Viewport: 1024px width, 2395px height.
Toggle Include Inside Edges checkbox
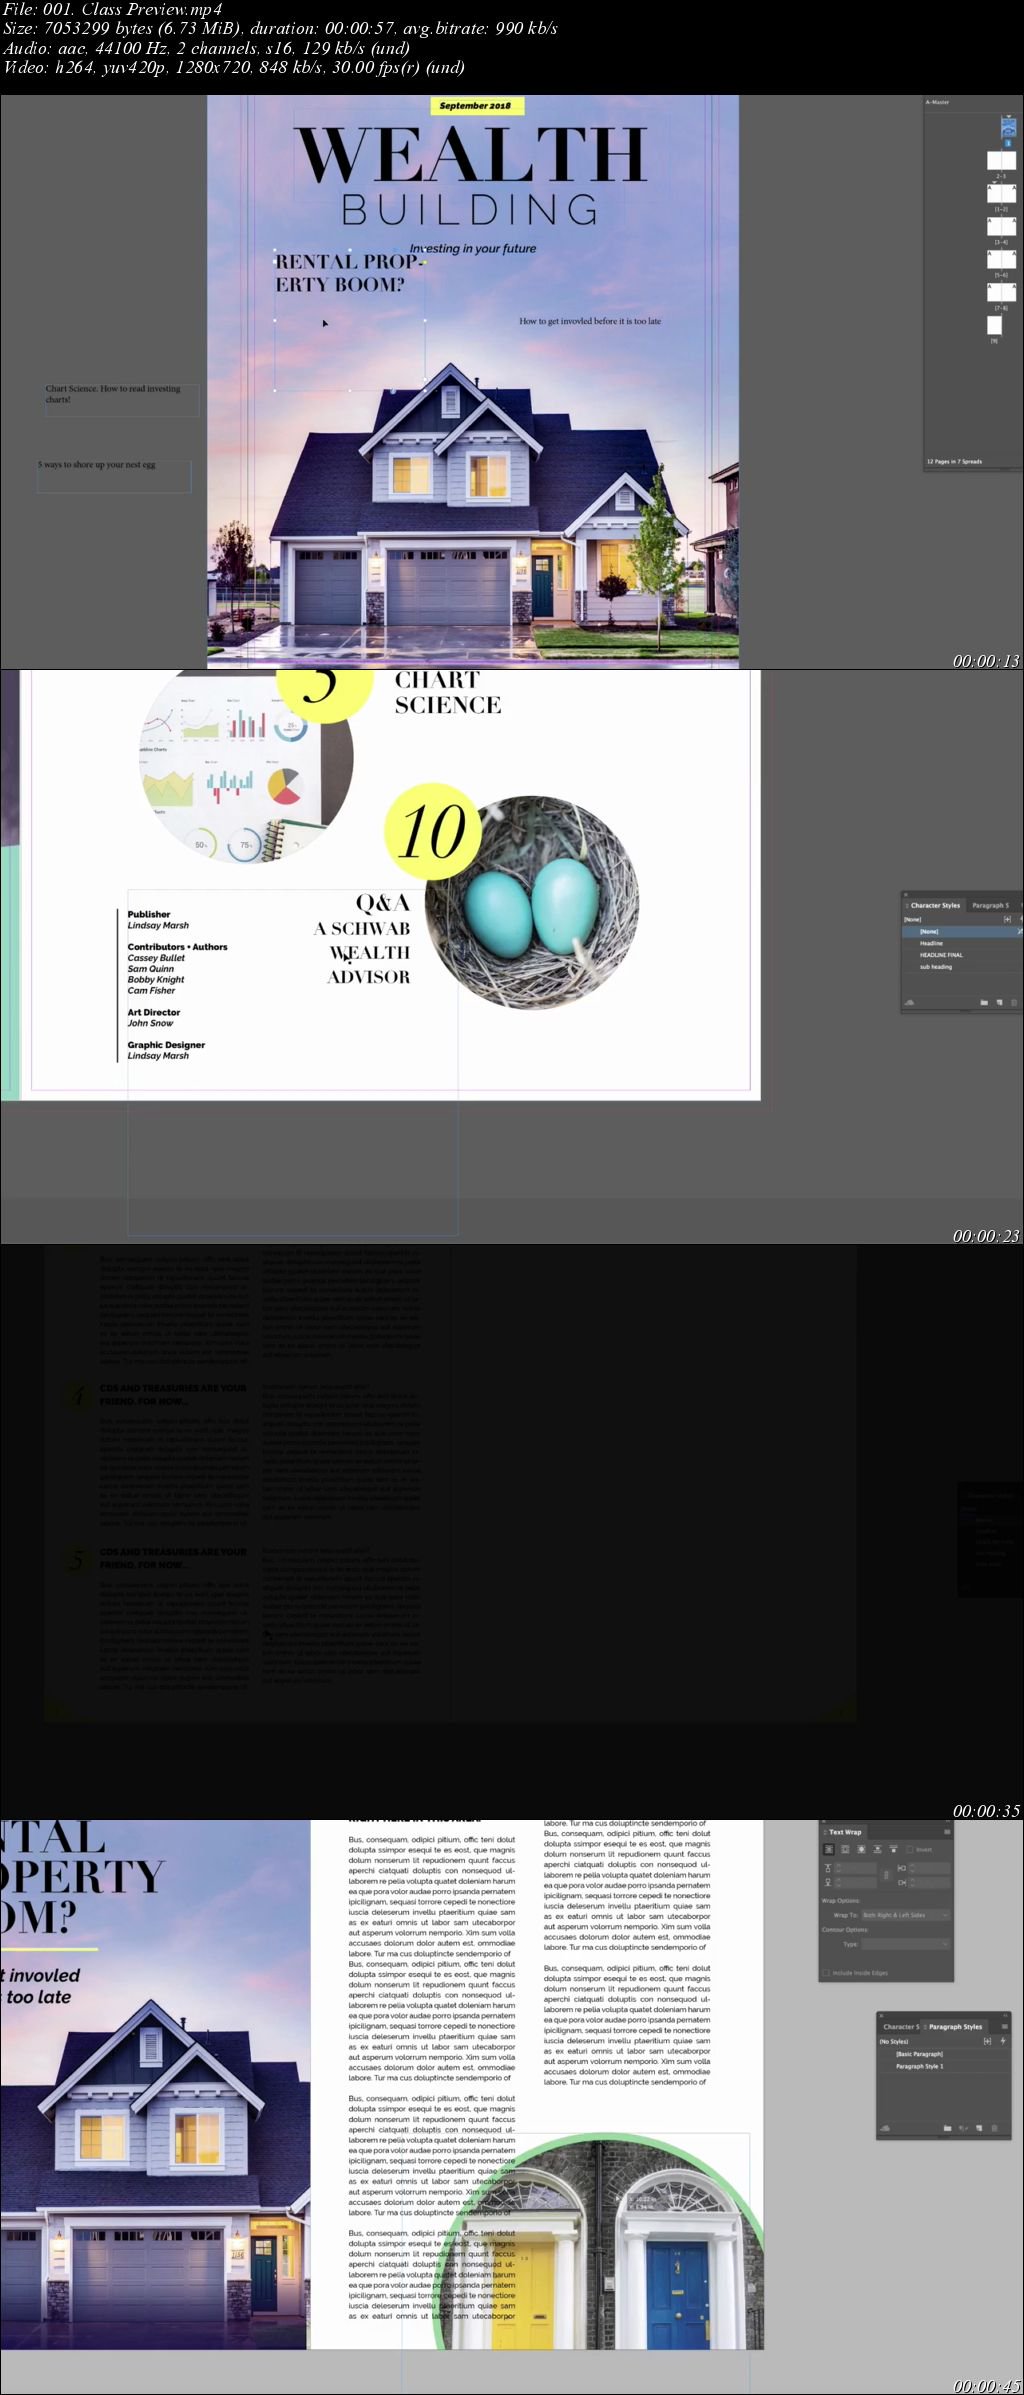[826, 1973]
